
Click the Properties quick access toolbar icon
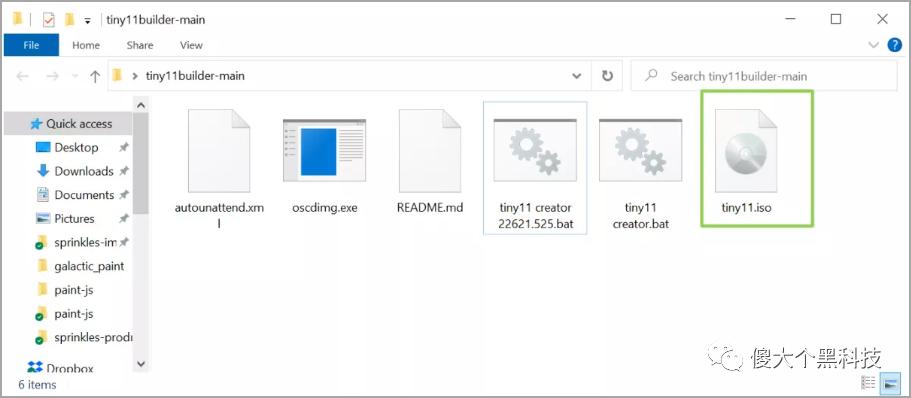point(49,20)
